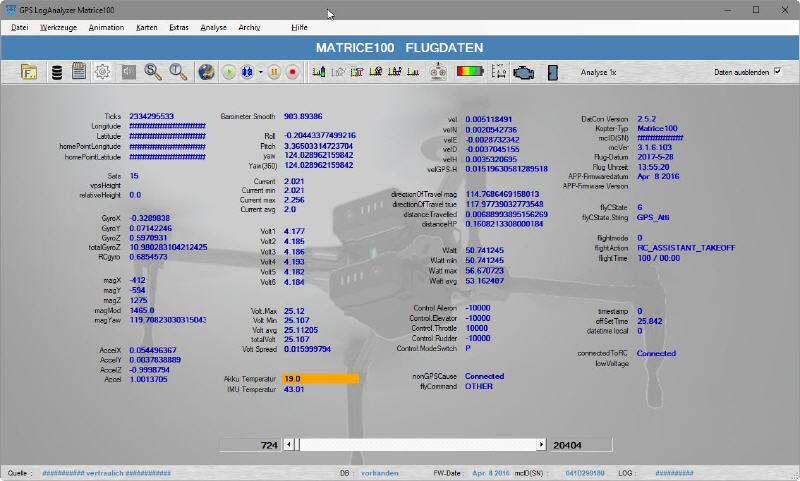Click the timeline scrollbar right arrow
This screenshot has width=800, height=481.
[x=541, y=445]
